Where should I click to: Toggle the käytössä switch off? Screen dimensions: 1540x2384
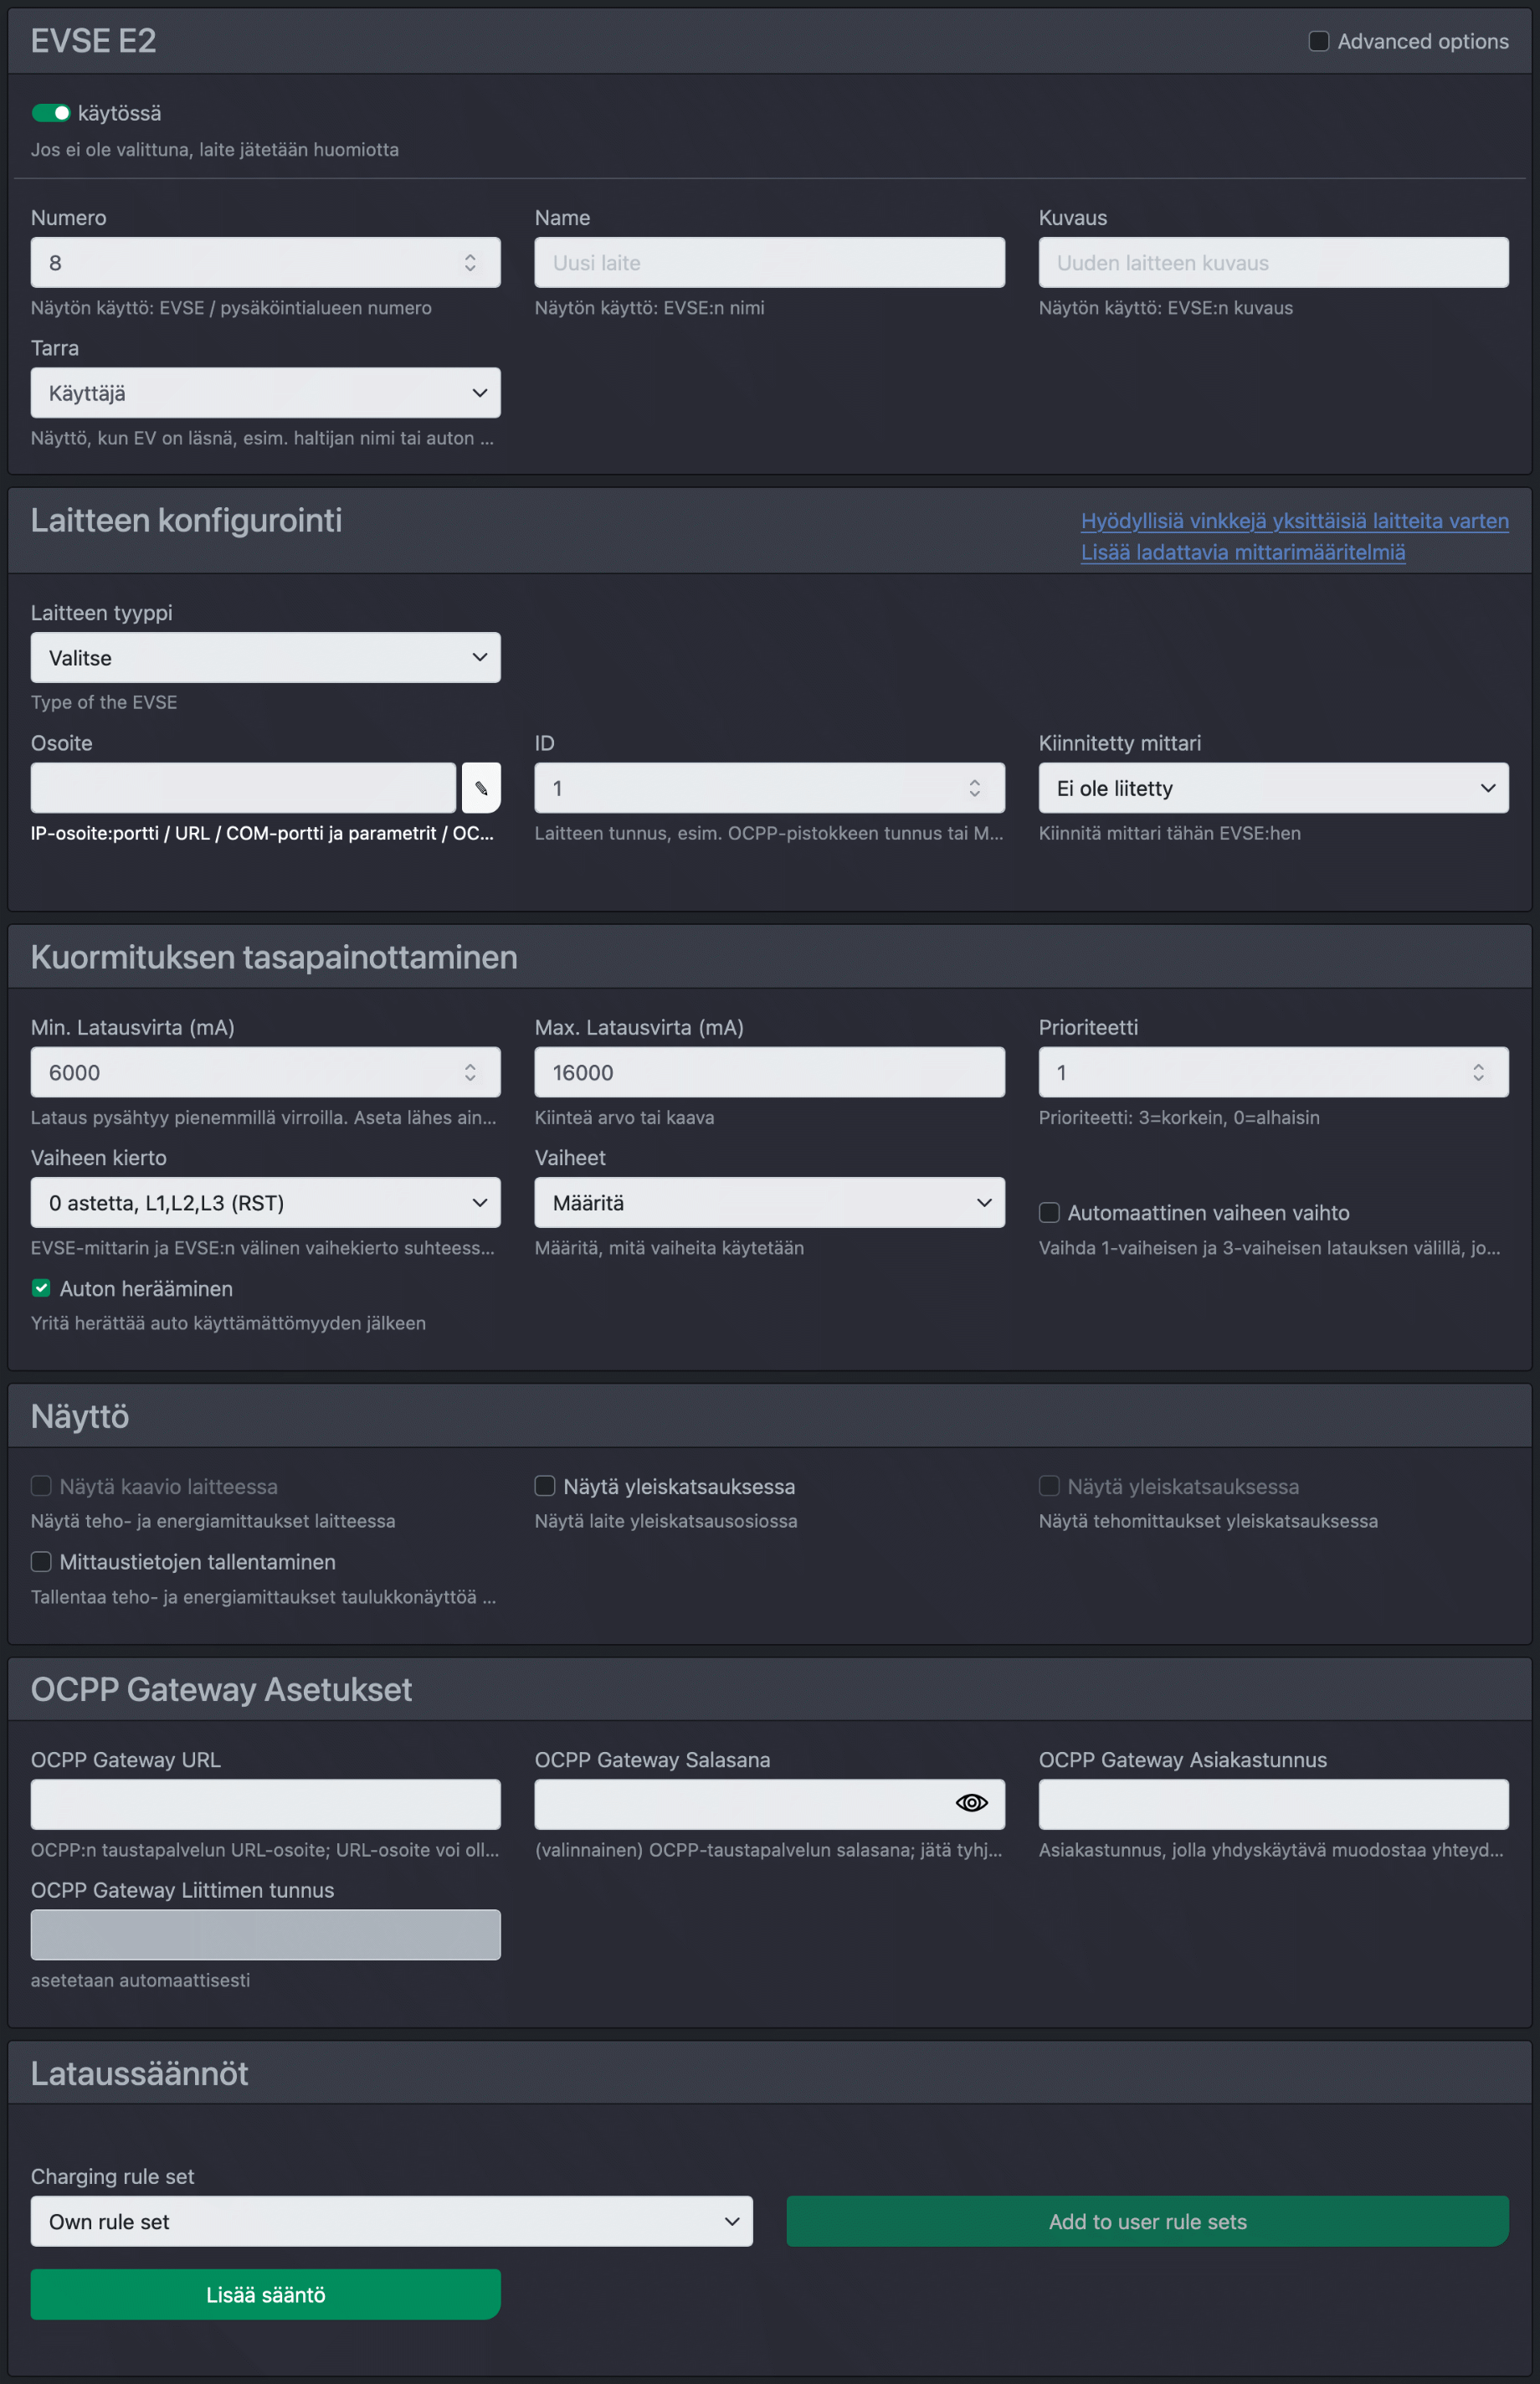51,113
